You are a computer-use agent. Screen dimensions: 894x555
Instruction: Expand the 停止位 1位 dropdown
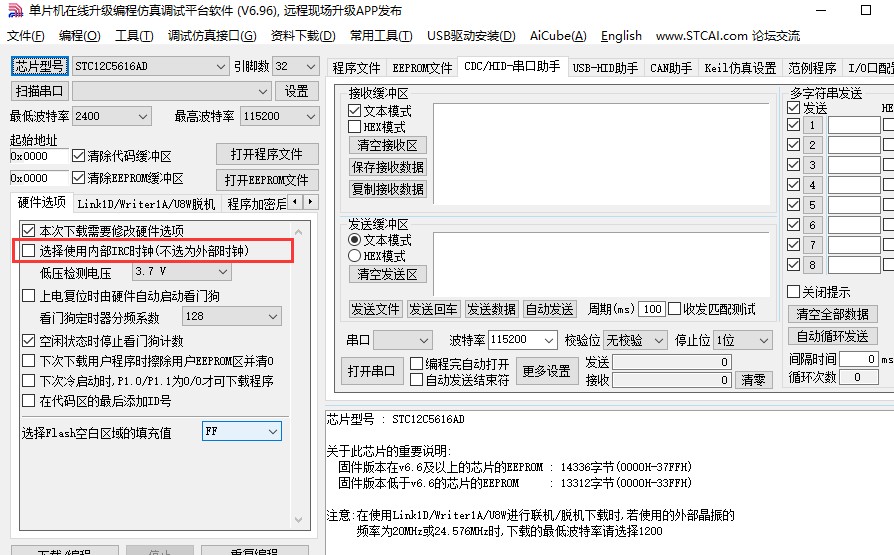pyautogui.click(x=764, y=341)
